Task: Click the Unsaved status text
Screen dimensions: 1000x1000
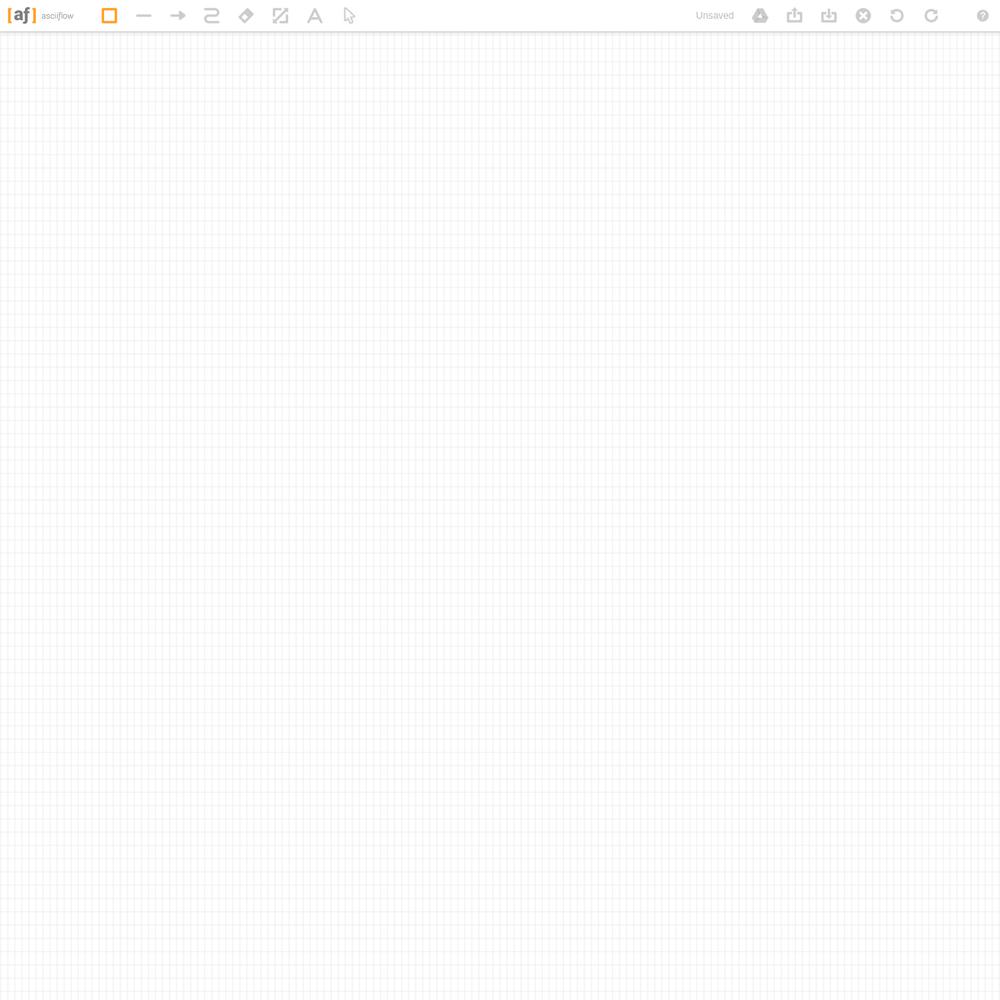Action: [x=714, y=15]
